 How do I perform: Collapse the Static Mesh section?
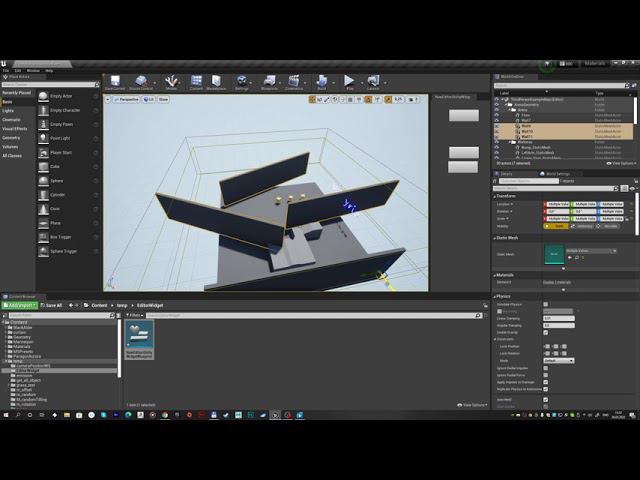(x=494, y=238)
